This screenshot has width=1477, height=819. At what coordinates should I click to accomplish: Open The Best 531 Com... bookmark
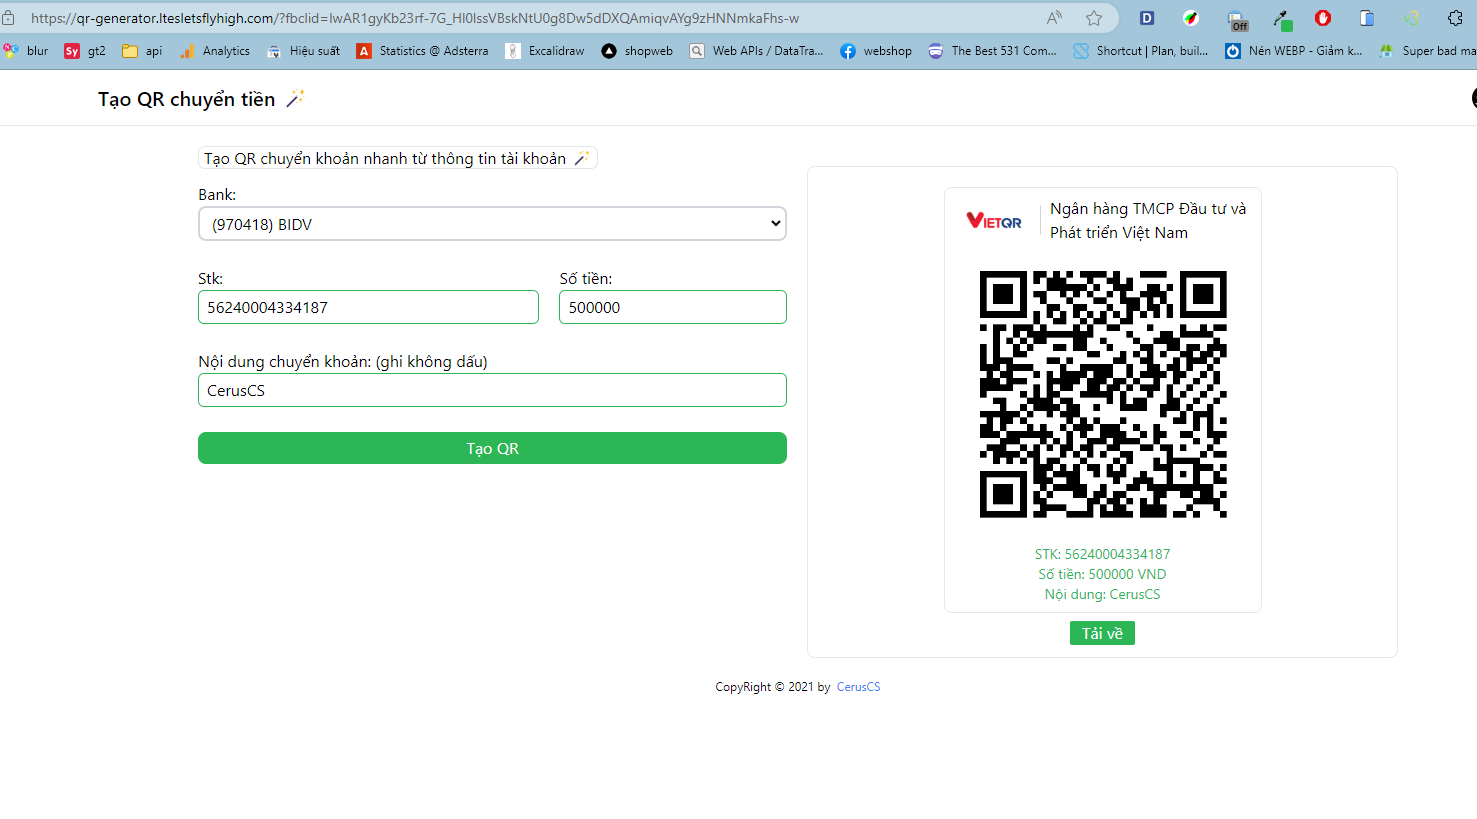click(x=993, y=51)
